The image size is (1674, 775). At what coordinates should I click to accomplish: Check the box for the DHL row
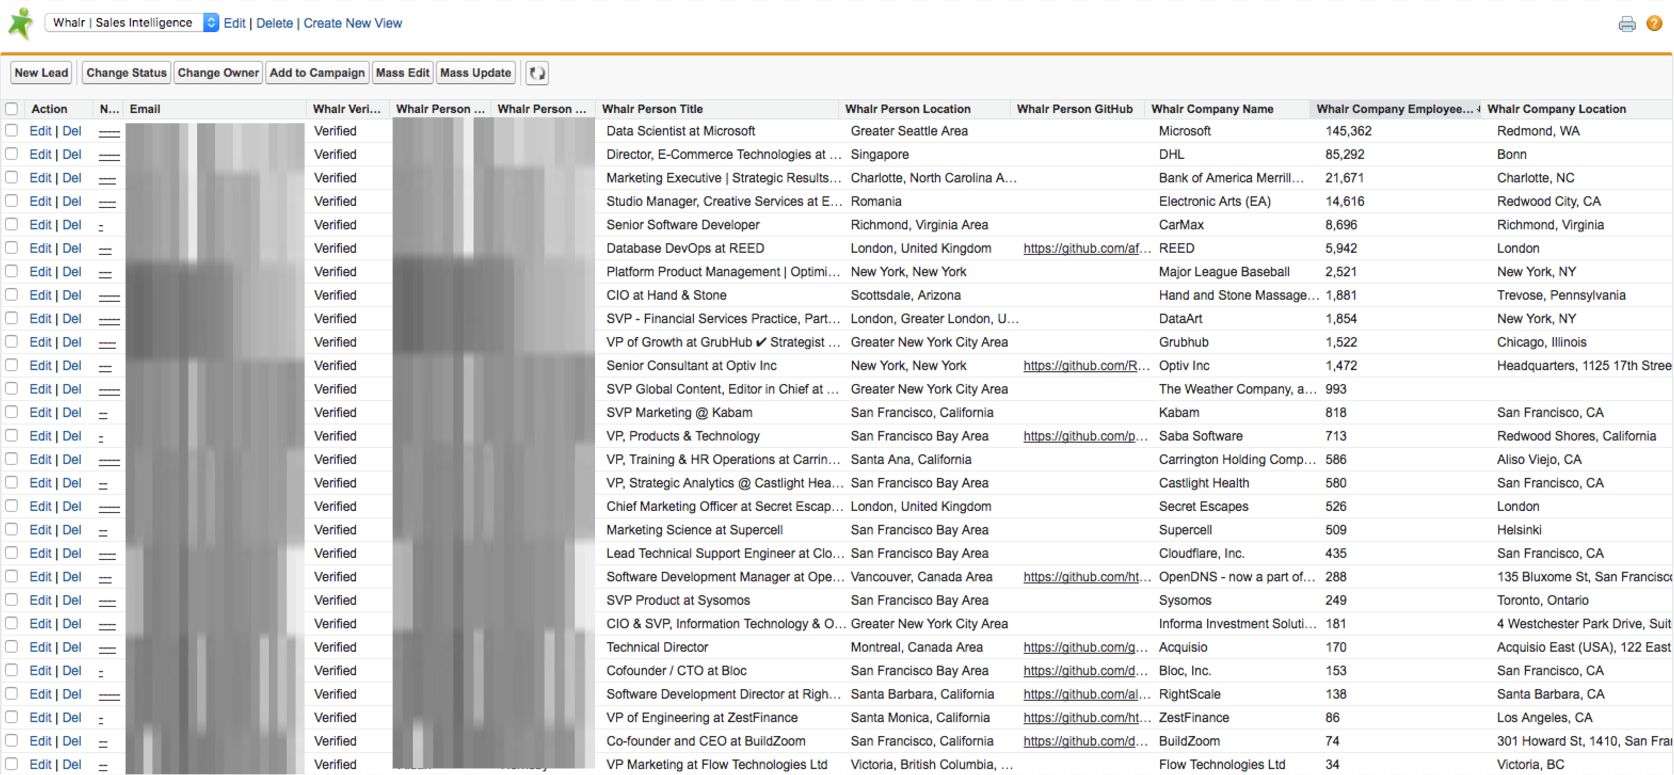point(12,154)
